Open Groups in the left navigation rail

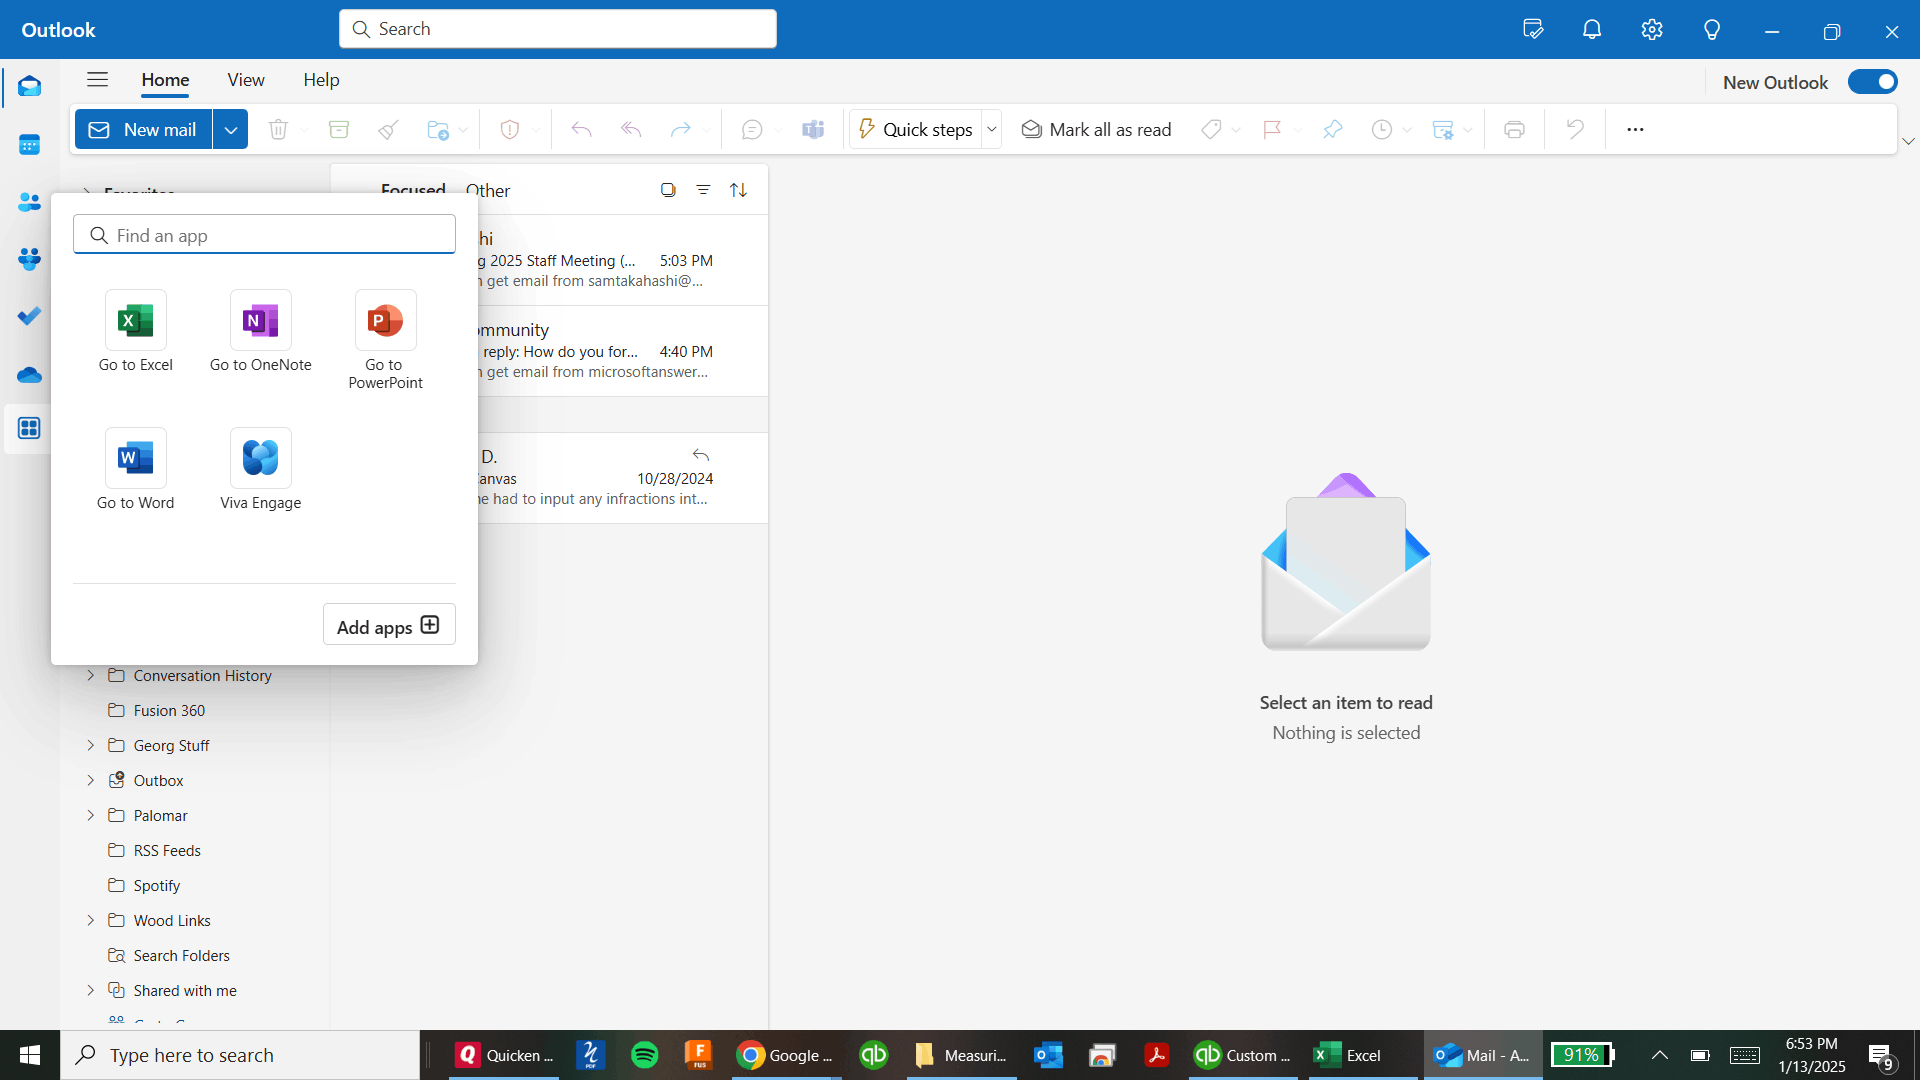[x=29, y=259]
